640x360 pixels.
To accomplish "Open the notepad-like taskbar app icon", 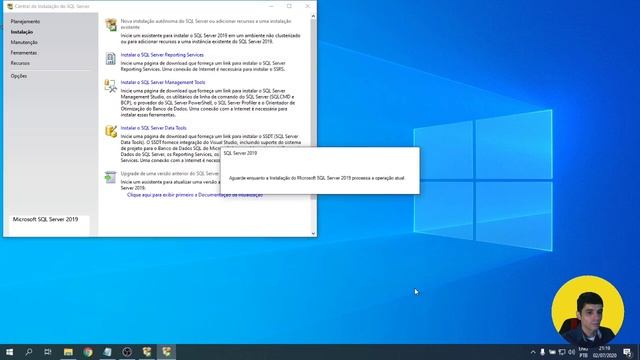I will (x=107, y=352).
